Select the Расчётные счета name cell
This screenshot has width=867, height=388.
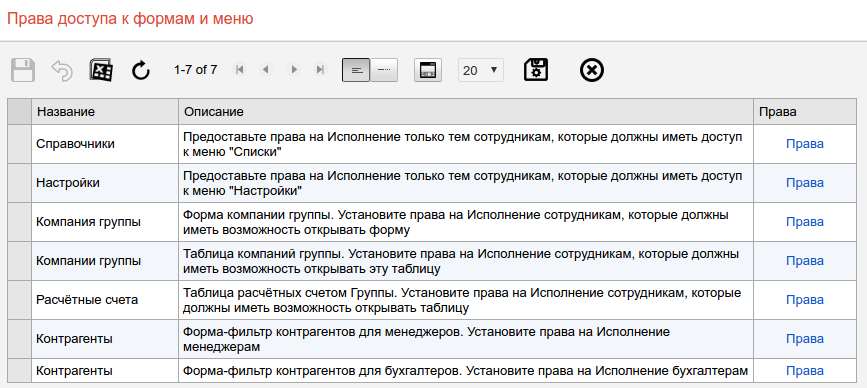[x=105, y=300]
